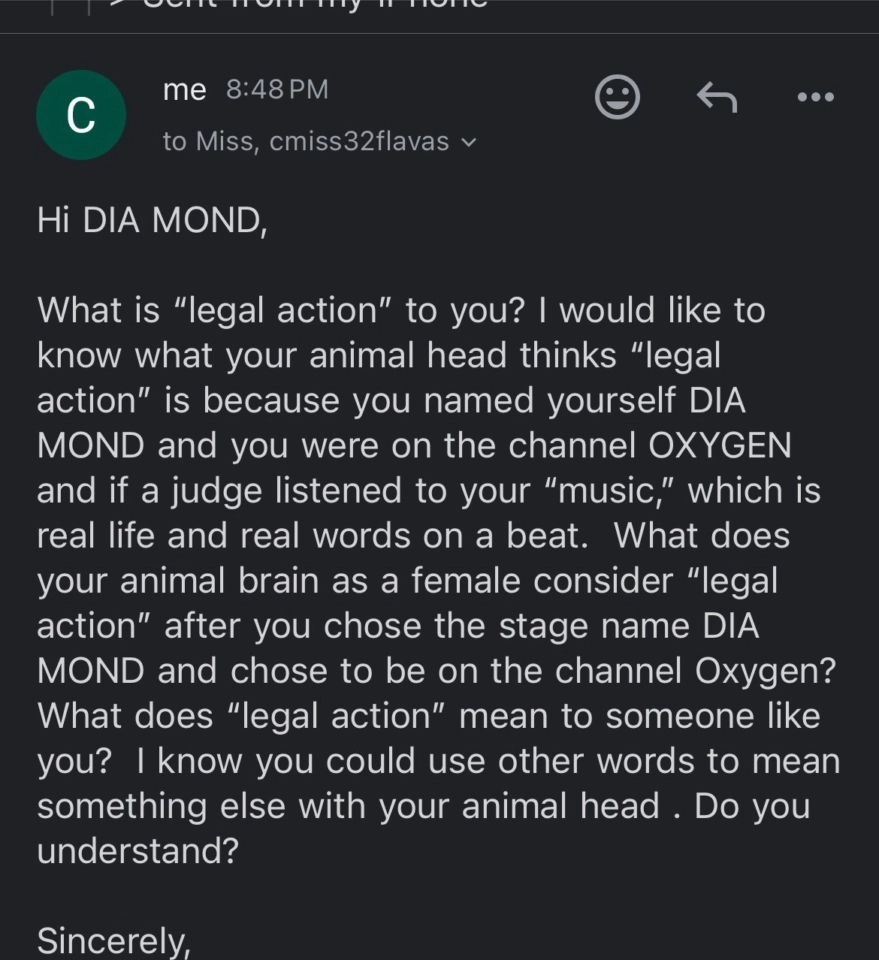Tap the word 'OXYGEN' in the message
The image size is (879, 960).
[719, 445]
